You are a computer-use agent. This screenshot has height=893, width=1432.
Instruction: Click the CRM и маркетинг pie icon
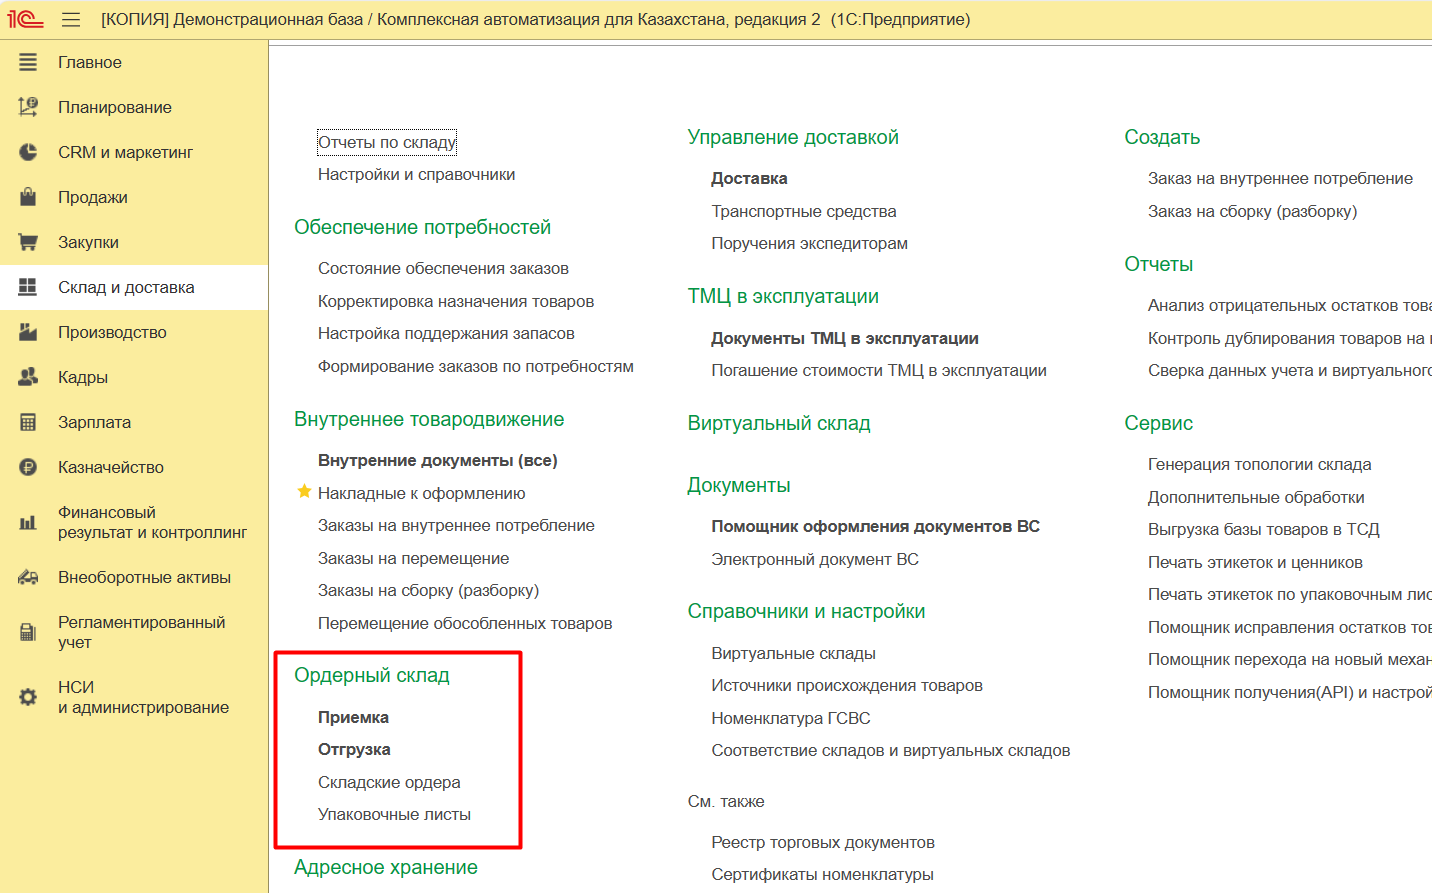(x=28, y=152)
